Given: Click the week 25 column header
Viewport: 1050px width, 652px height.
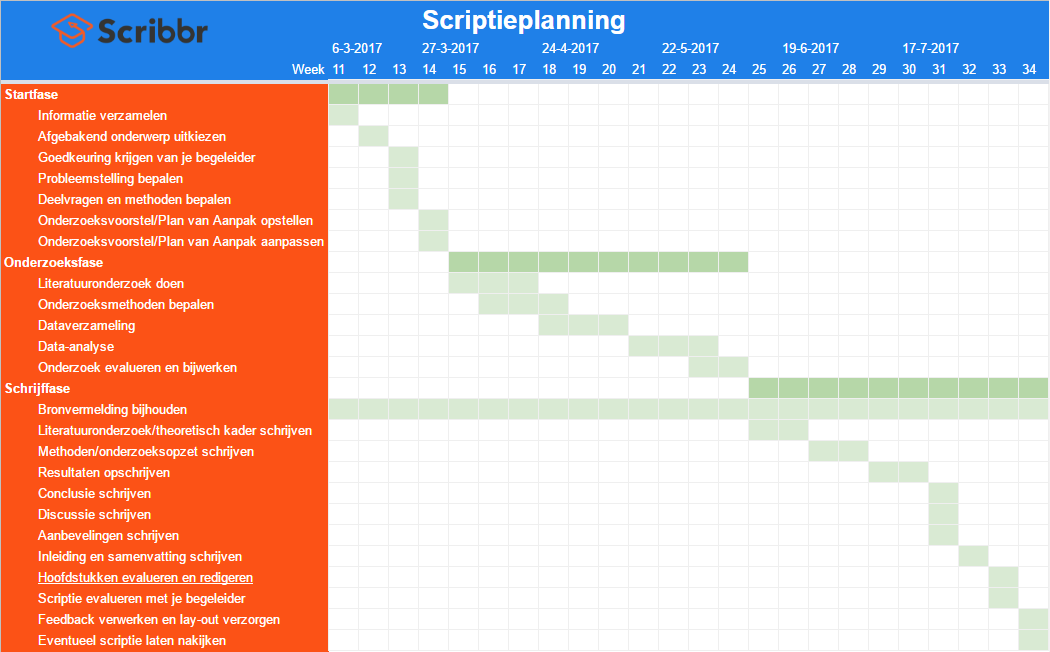Looking at the screenshot, I should click(x=759, y=69).
